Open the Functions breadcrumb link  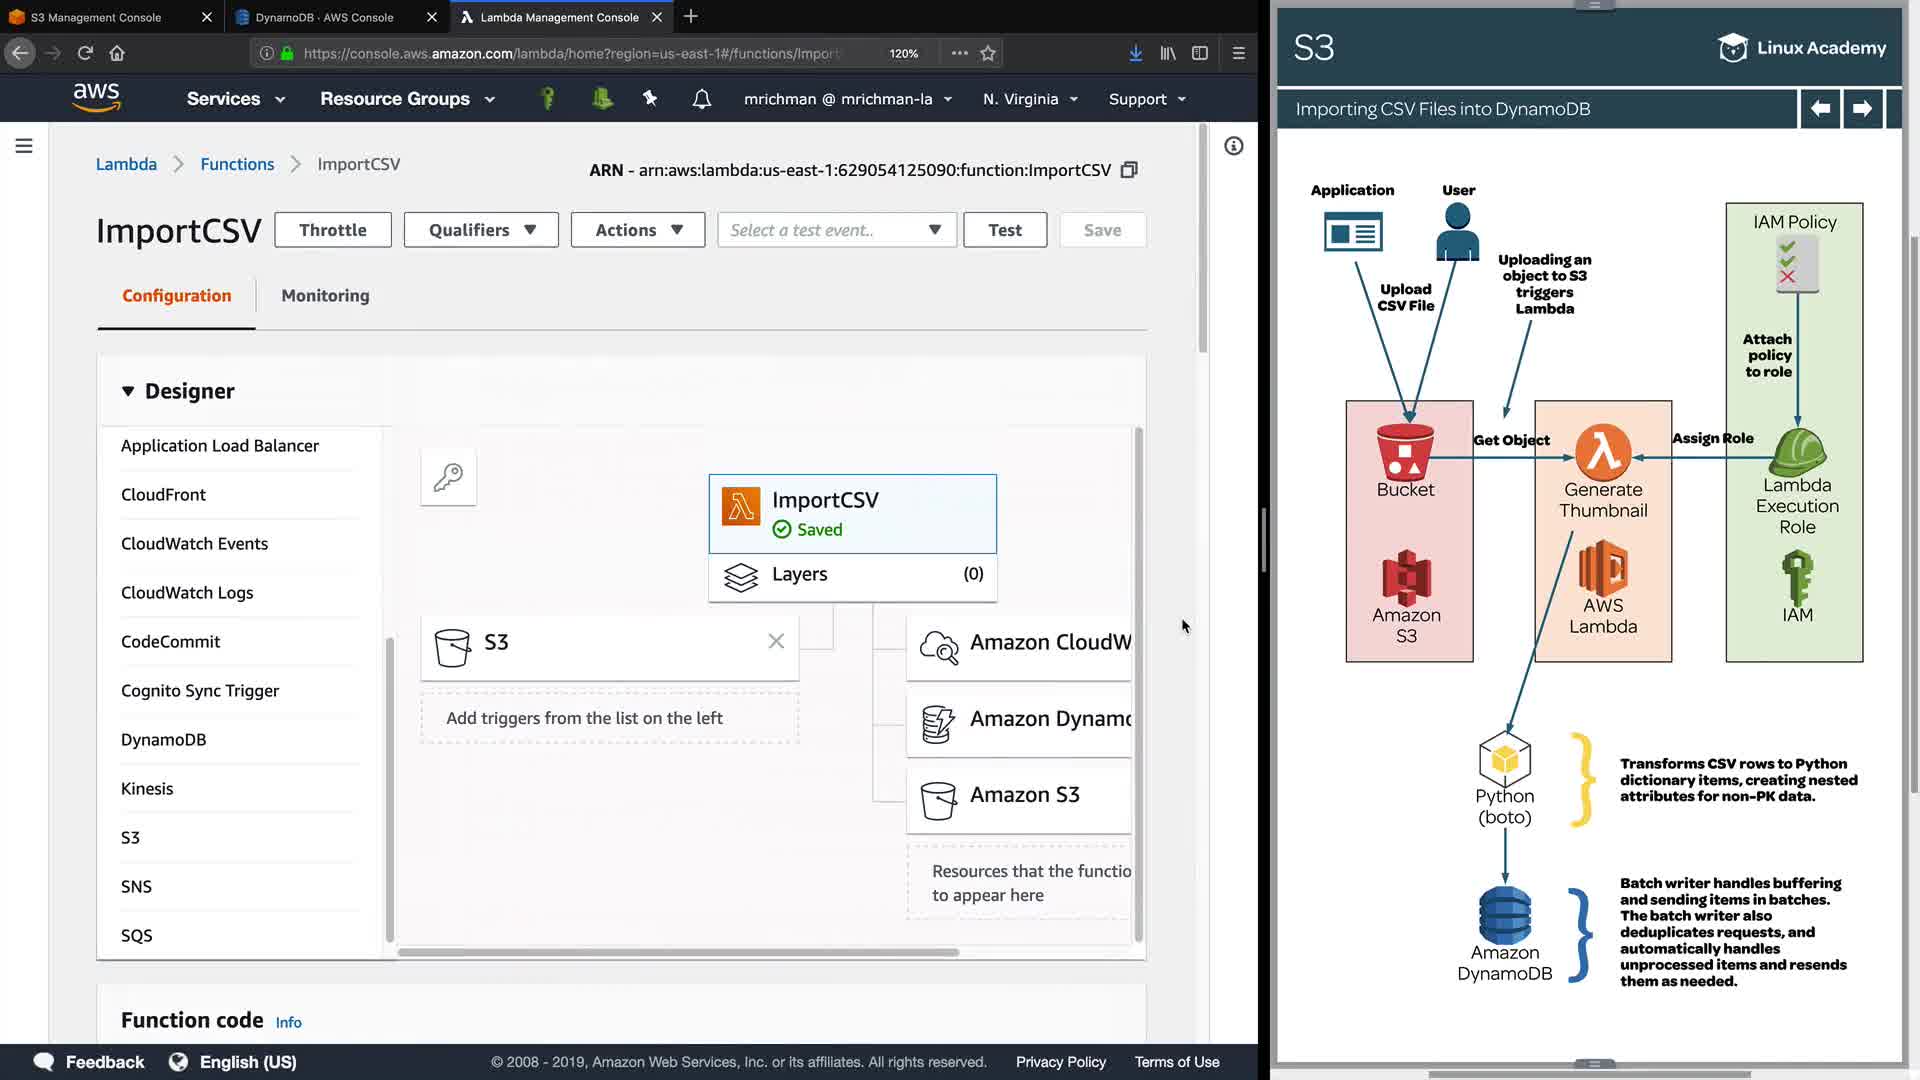[x=237, y=164]
